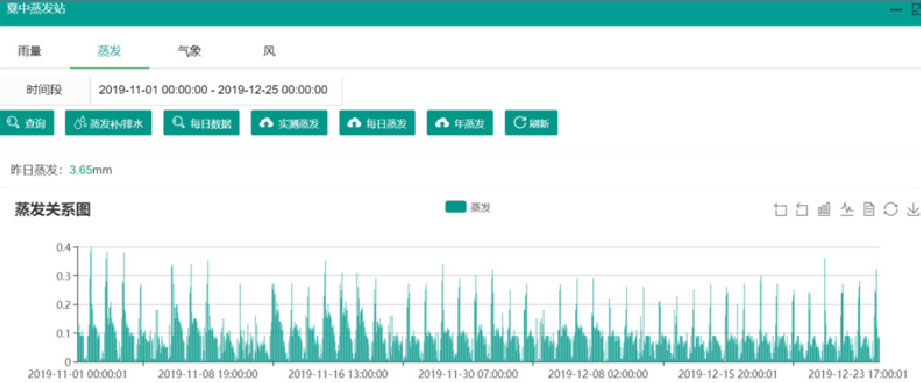Click axis label 2019-11-16 13:00:00
The width and height of the screenshot is (921, 383).
[338, 374]
